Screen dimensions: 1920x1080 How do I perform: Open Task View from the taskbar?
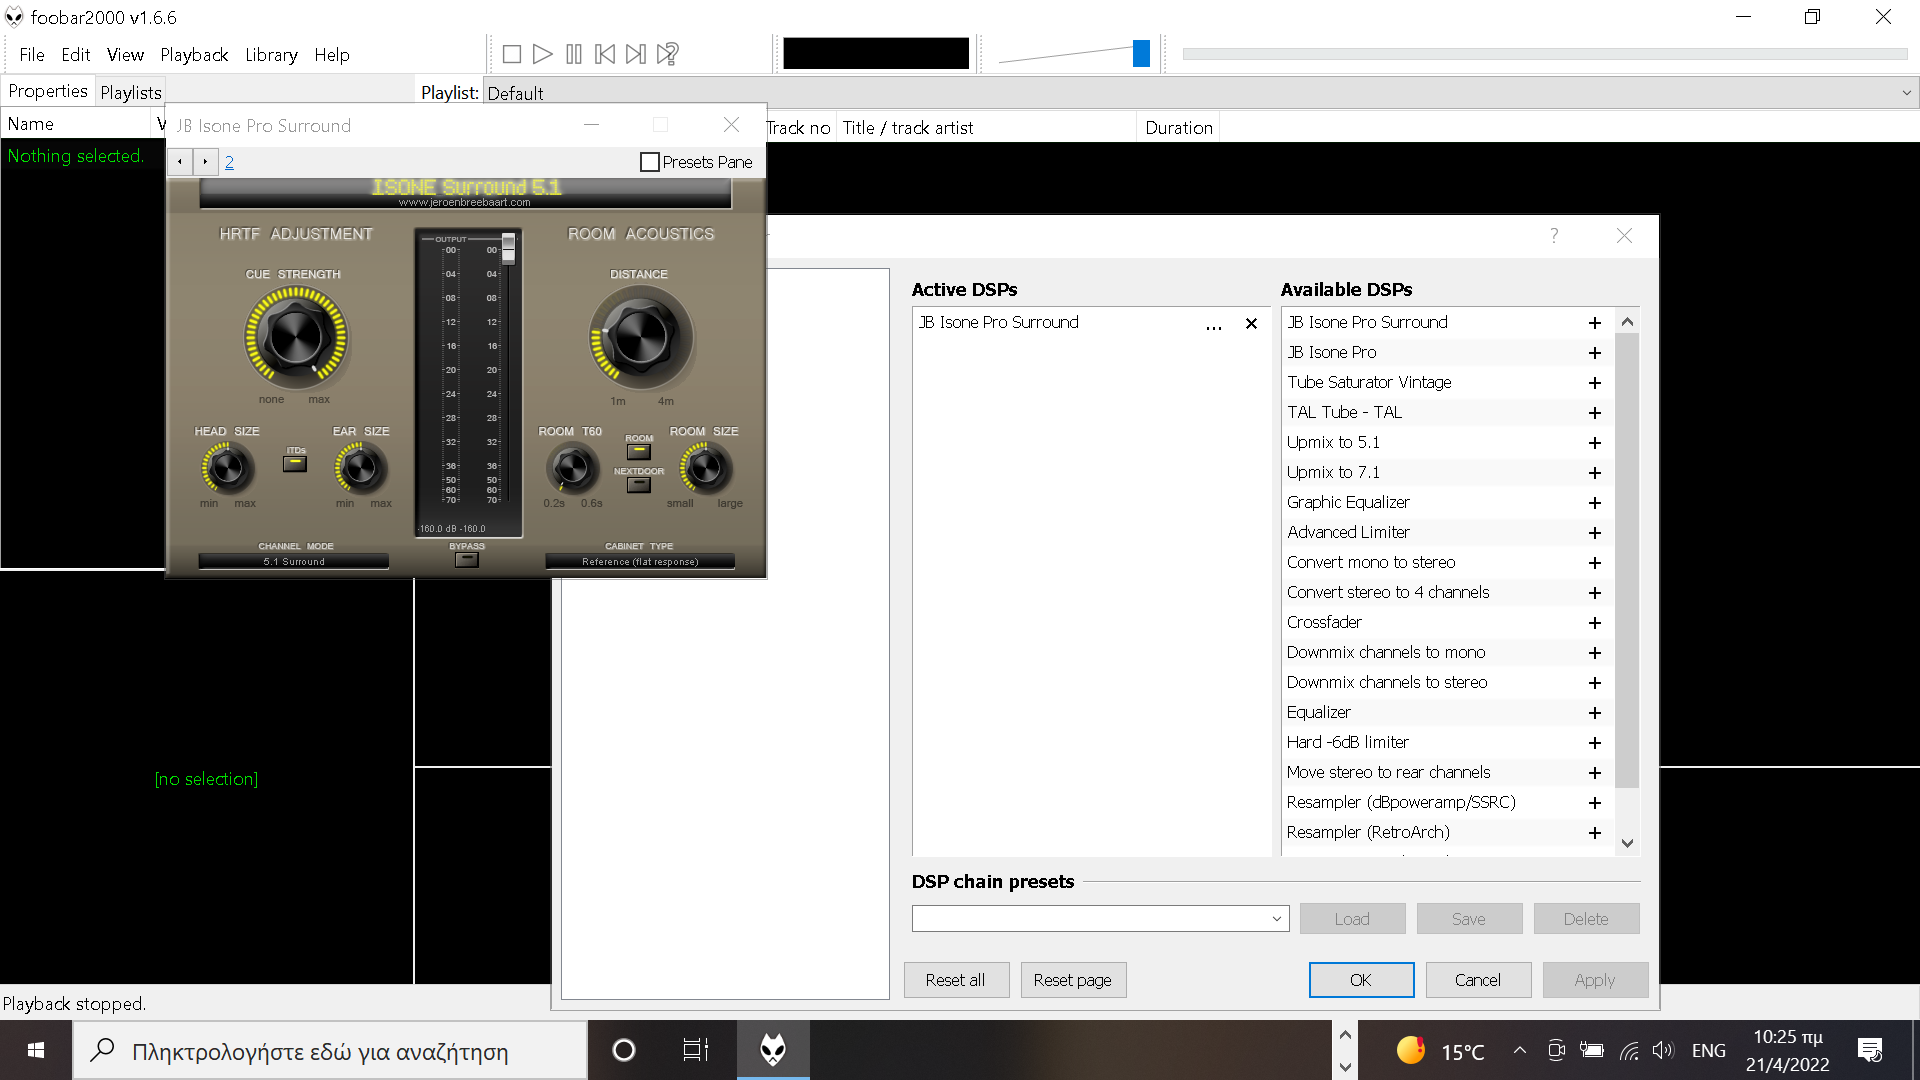pyautogui.click(x=695, y=1050)
